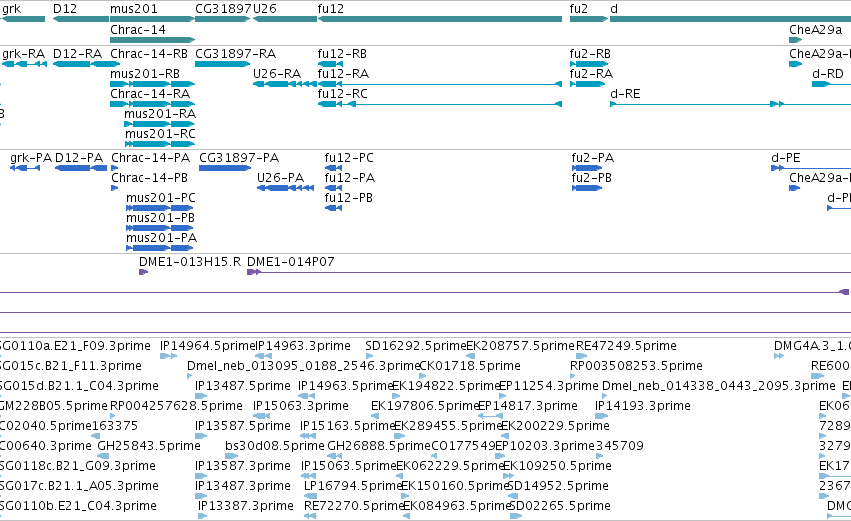Select the mus201-PC protein label

(161, 198)
